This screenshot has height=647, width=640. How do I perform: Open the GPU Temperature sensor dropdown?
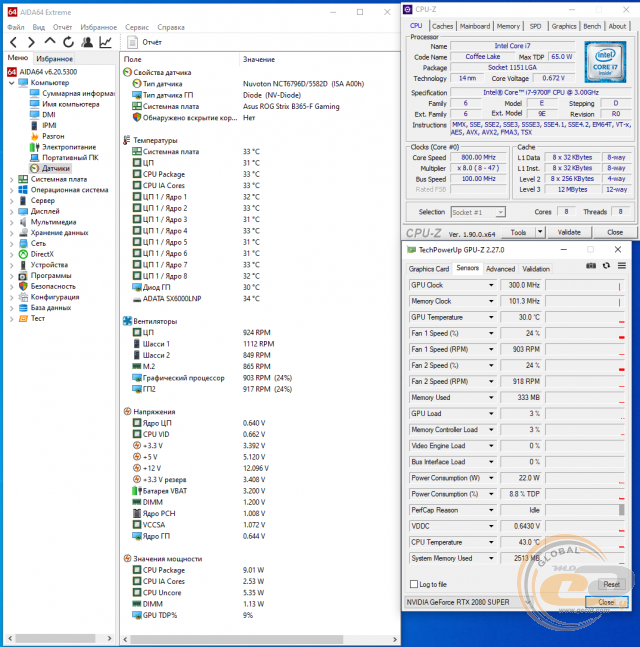[x=491, y=317]
